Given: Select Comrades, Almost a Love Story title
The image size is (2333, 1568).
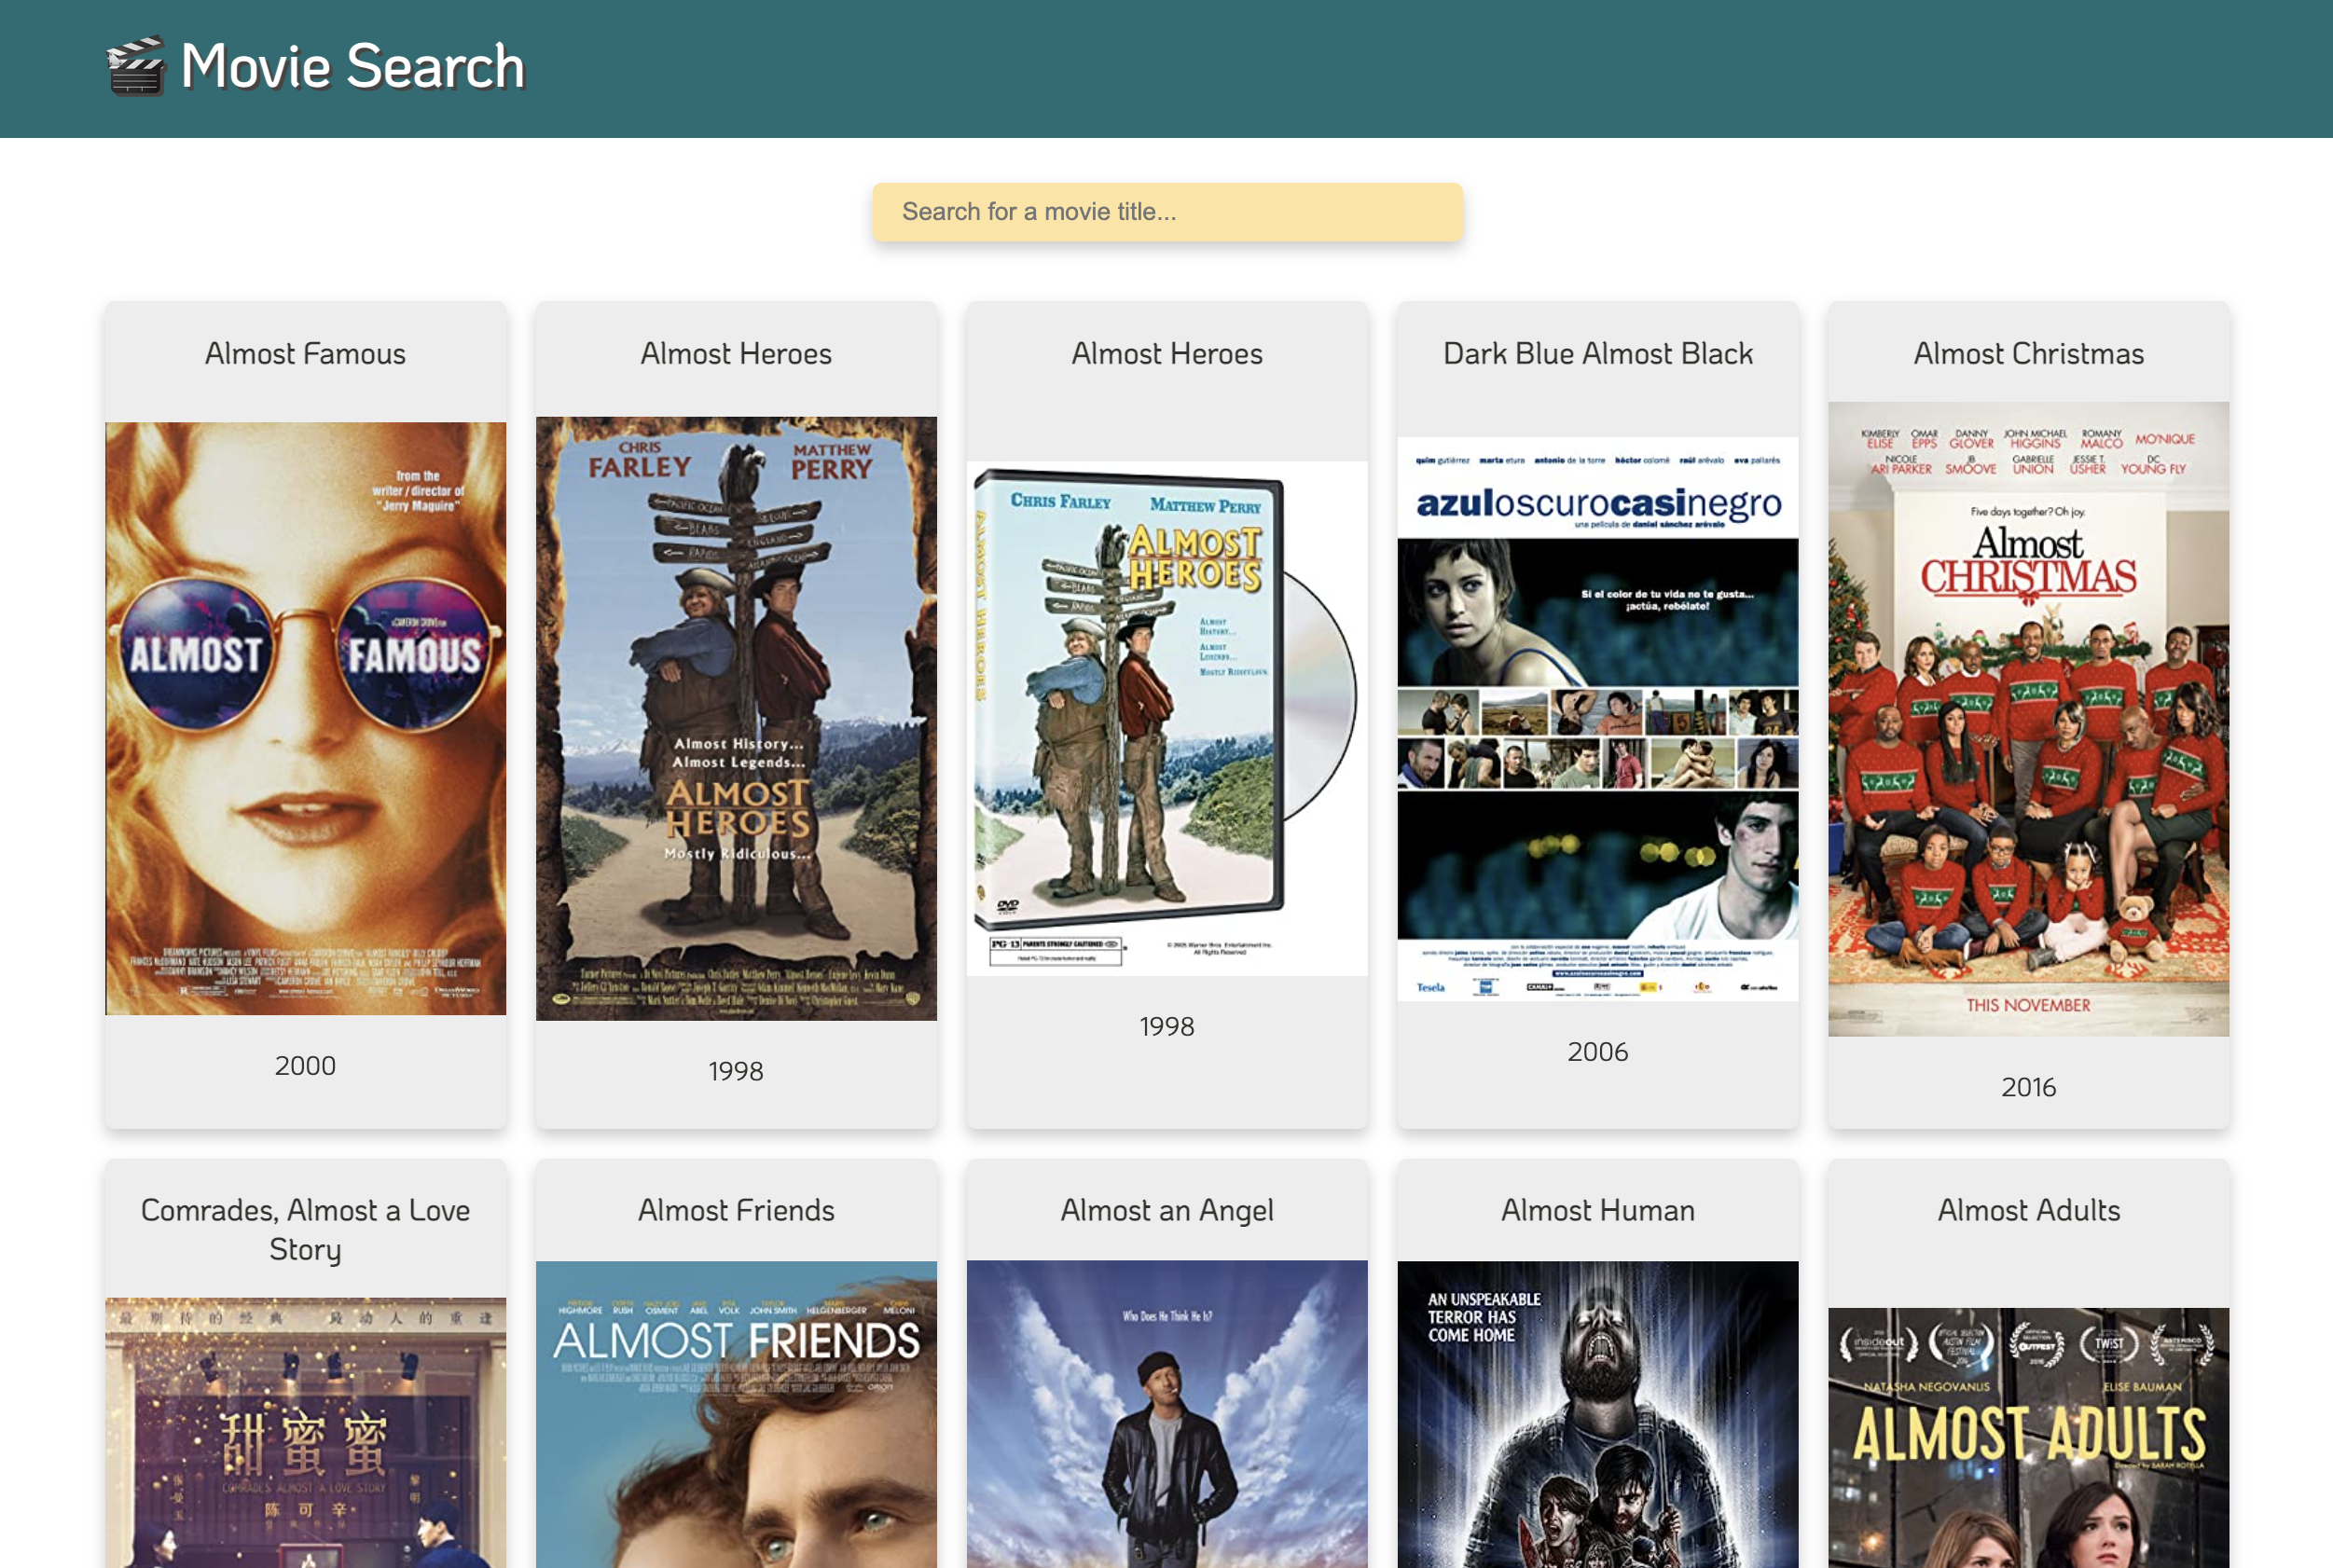Looking at the screenshot, I should 306,1230.
